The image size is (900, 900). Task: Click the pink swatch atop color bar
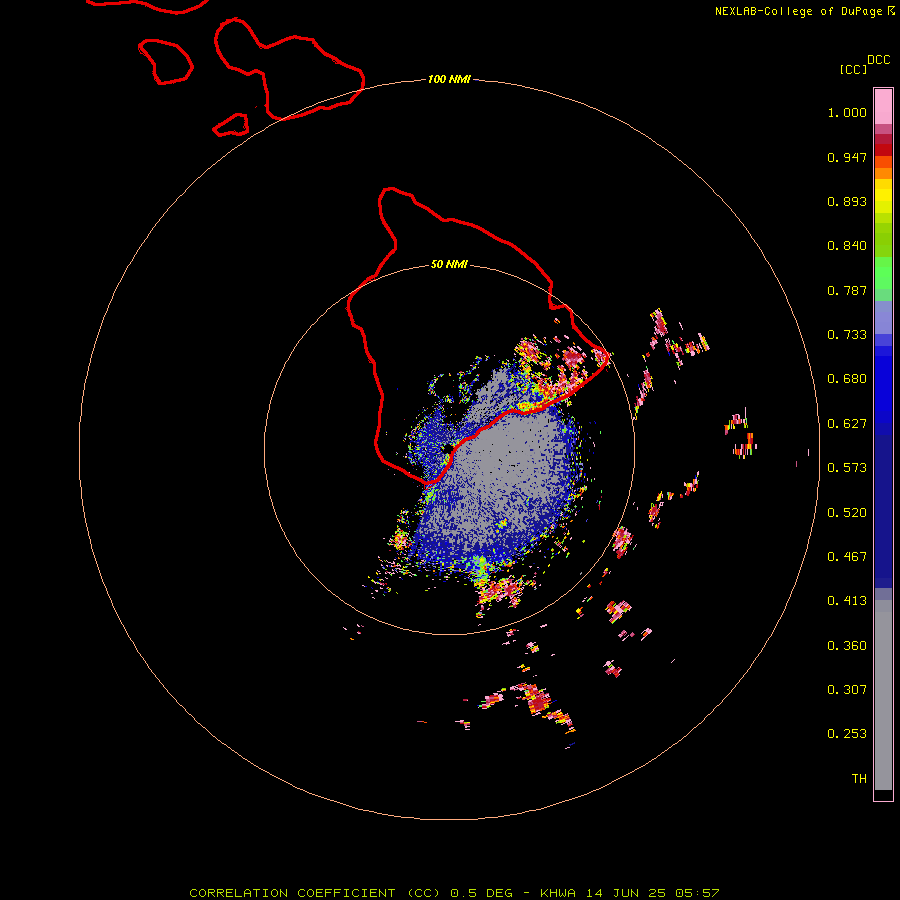[x=883, y=107]
